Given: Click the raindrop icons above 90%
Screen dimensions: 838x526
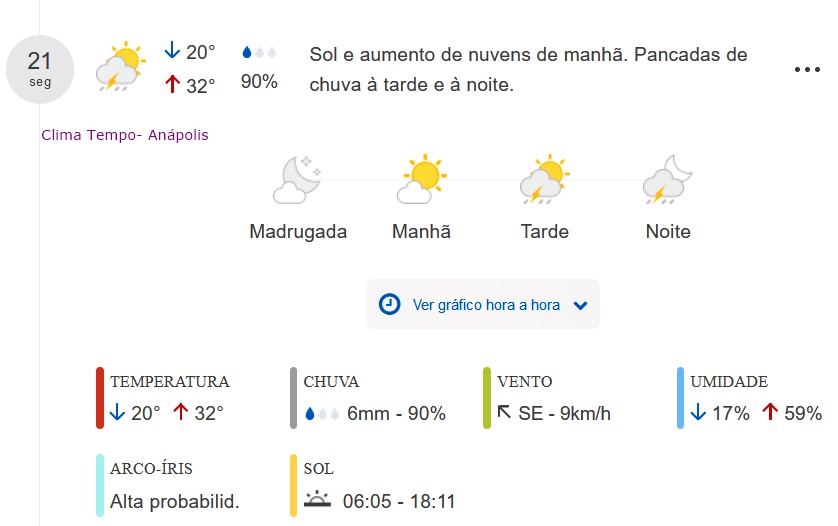Looking at the screenshot, I should click(259, 52).
